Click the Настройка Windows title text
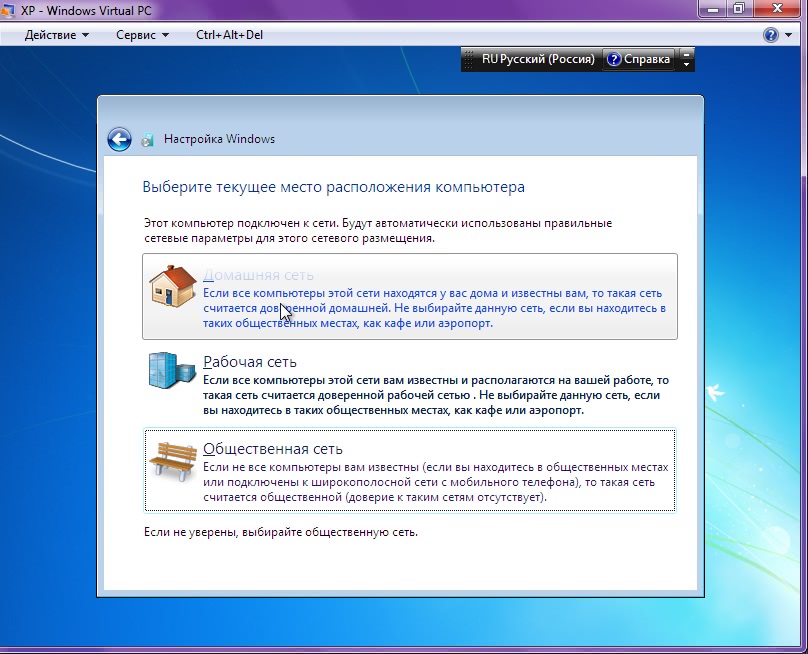Screen dimensions: 808x654 click(219, 139)
